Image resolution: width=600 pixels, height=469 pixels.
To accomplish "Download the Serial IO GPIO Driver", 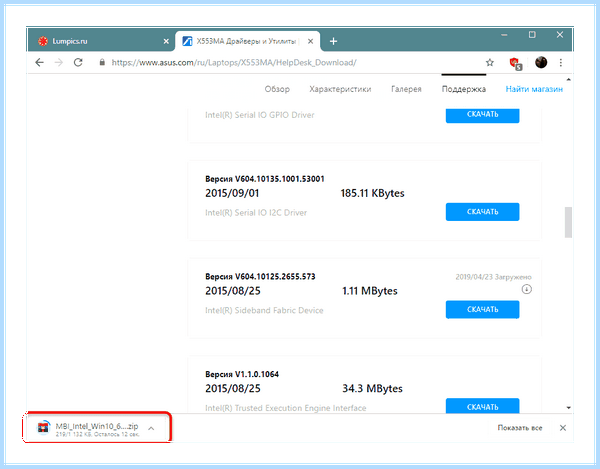I will [482, 115].
